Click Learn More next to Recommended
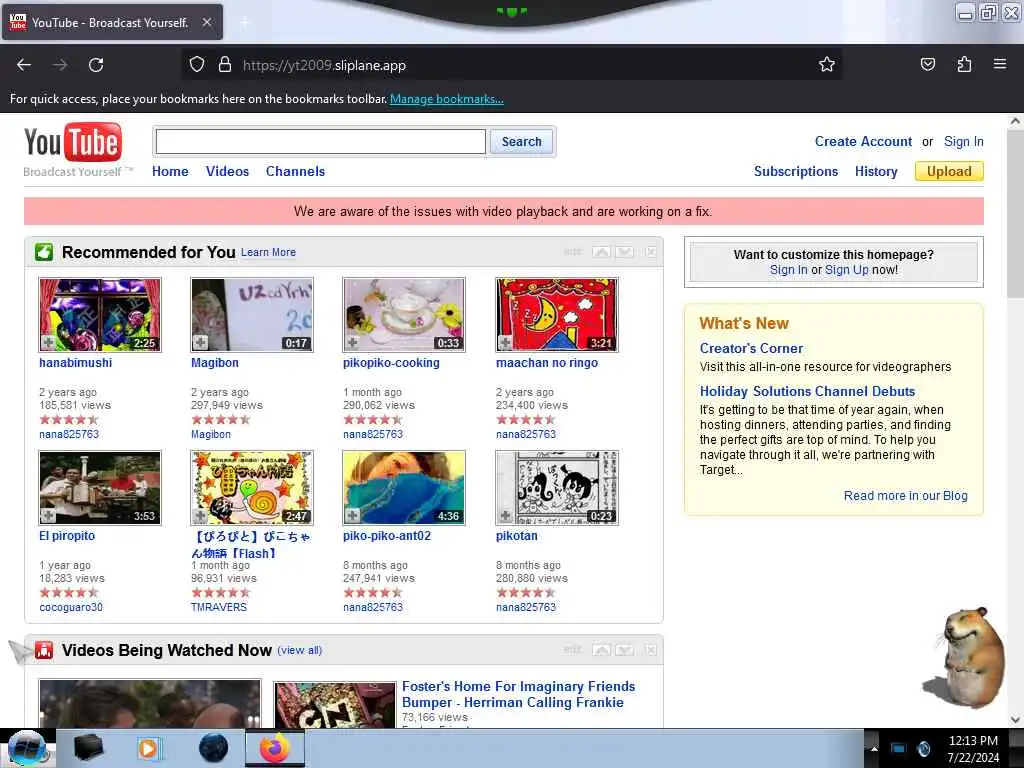Image resolution: width=1024 pixels, height=768 pixels. click(x=268, y=252)
